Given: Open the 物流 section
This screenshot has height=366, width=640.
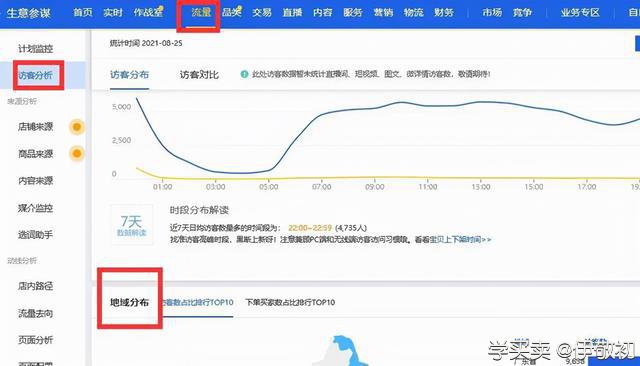Looking at the screenshot, I should coord(413,13).
